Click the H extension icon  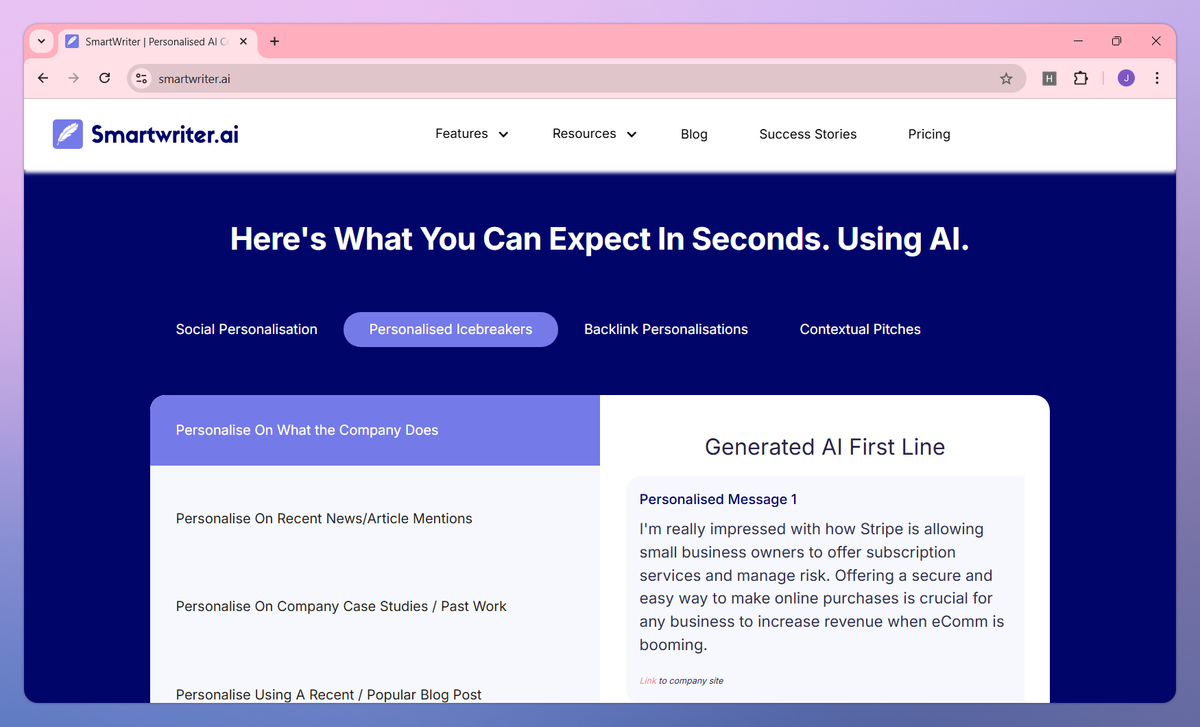click(1048, 77)
